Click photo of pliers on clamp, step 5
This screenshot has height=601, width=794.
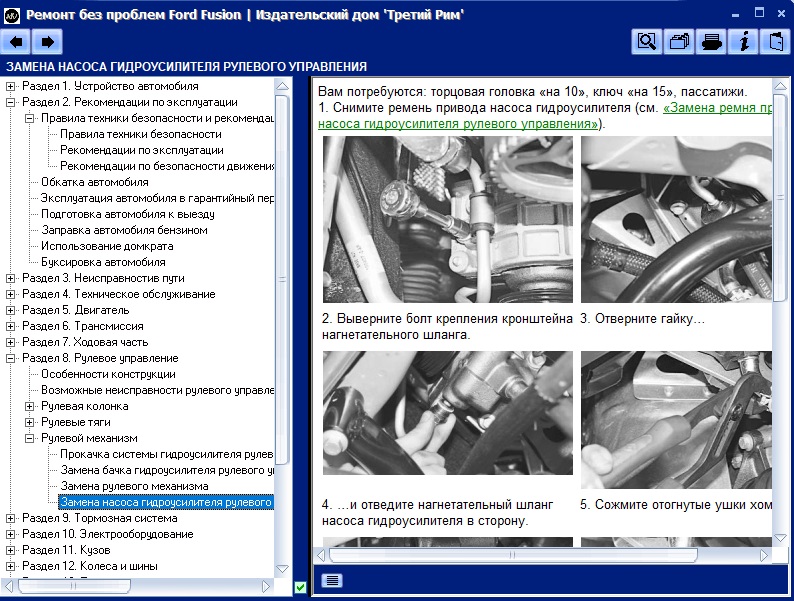click(x=676, y=420)
